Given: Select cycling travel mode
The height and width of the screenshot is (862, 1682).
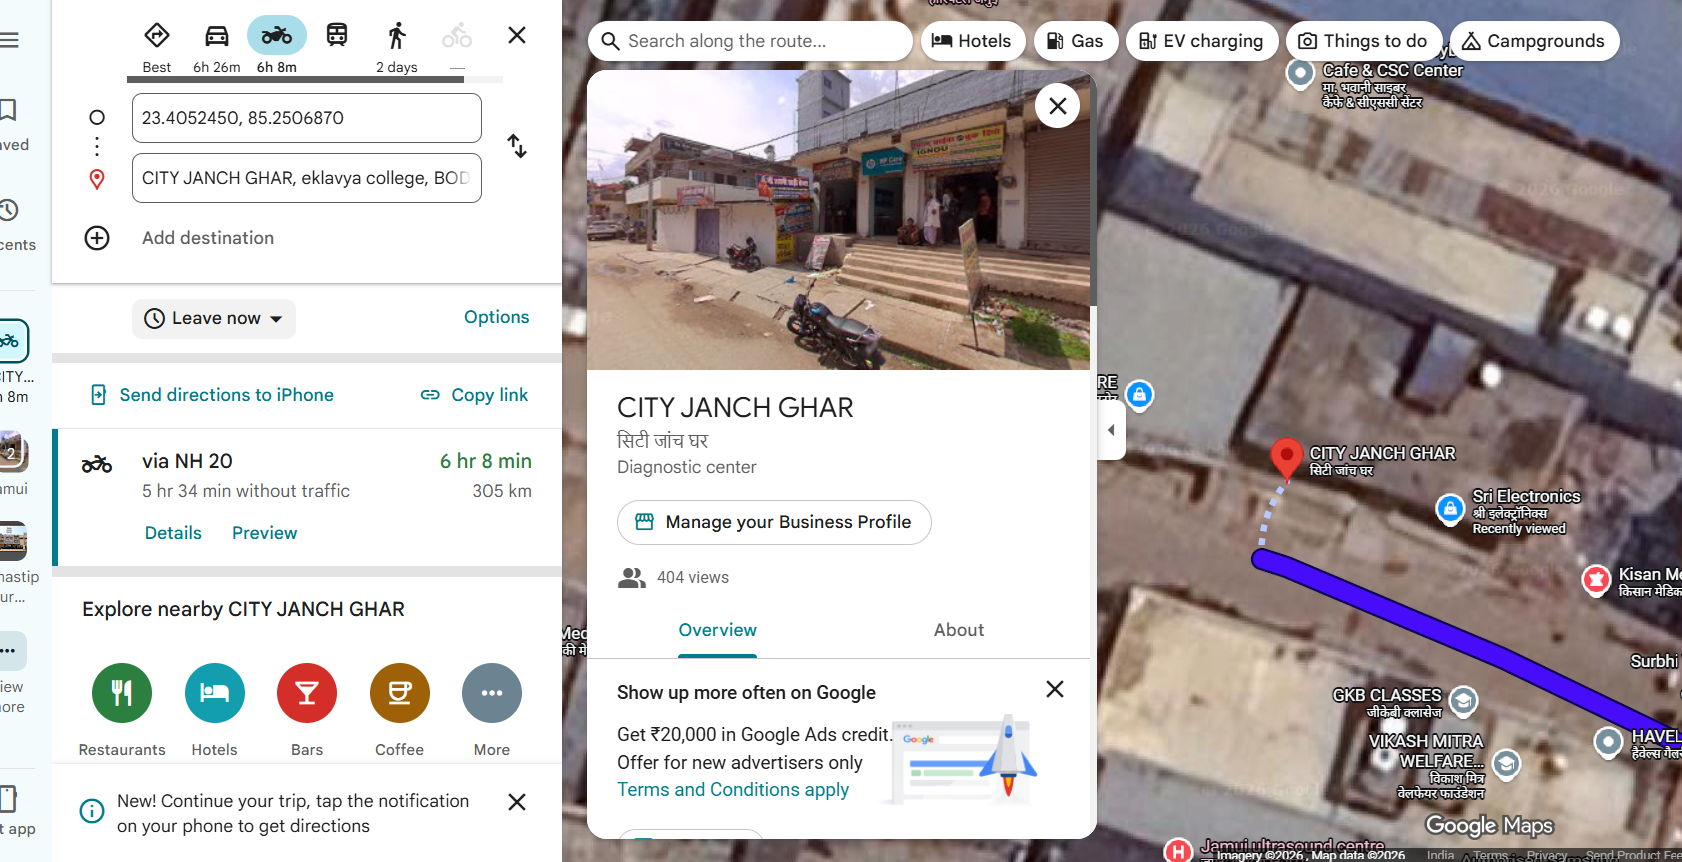Looking at the screenshot, I should click(457, 36).
